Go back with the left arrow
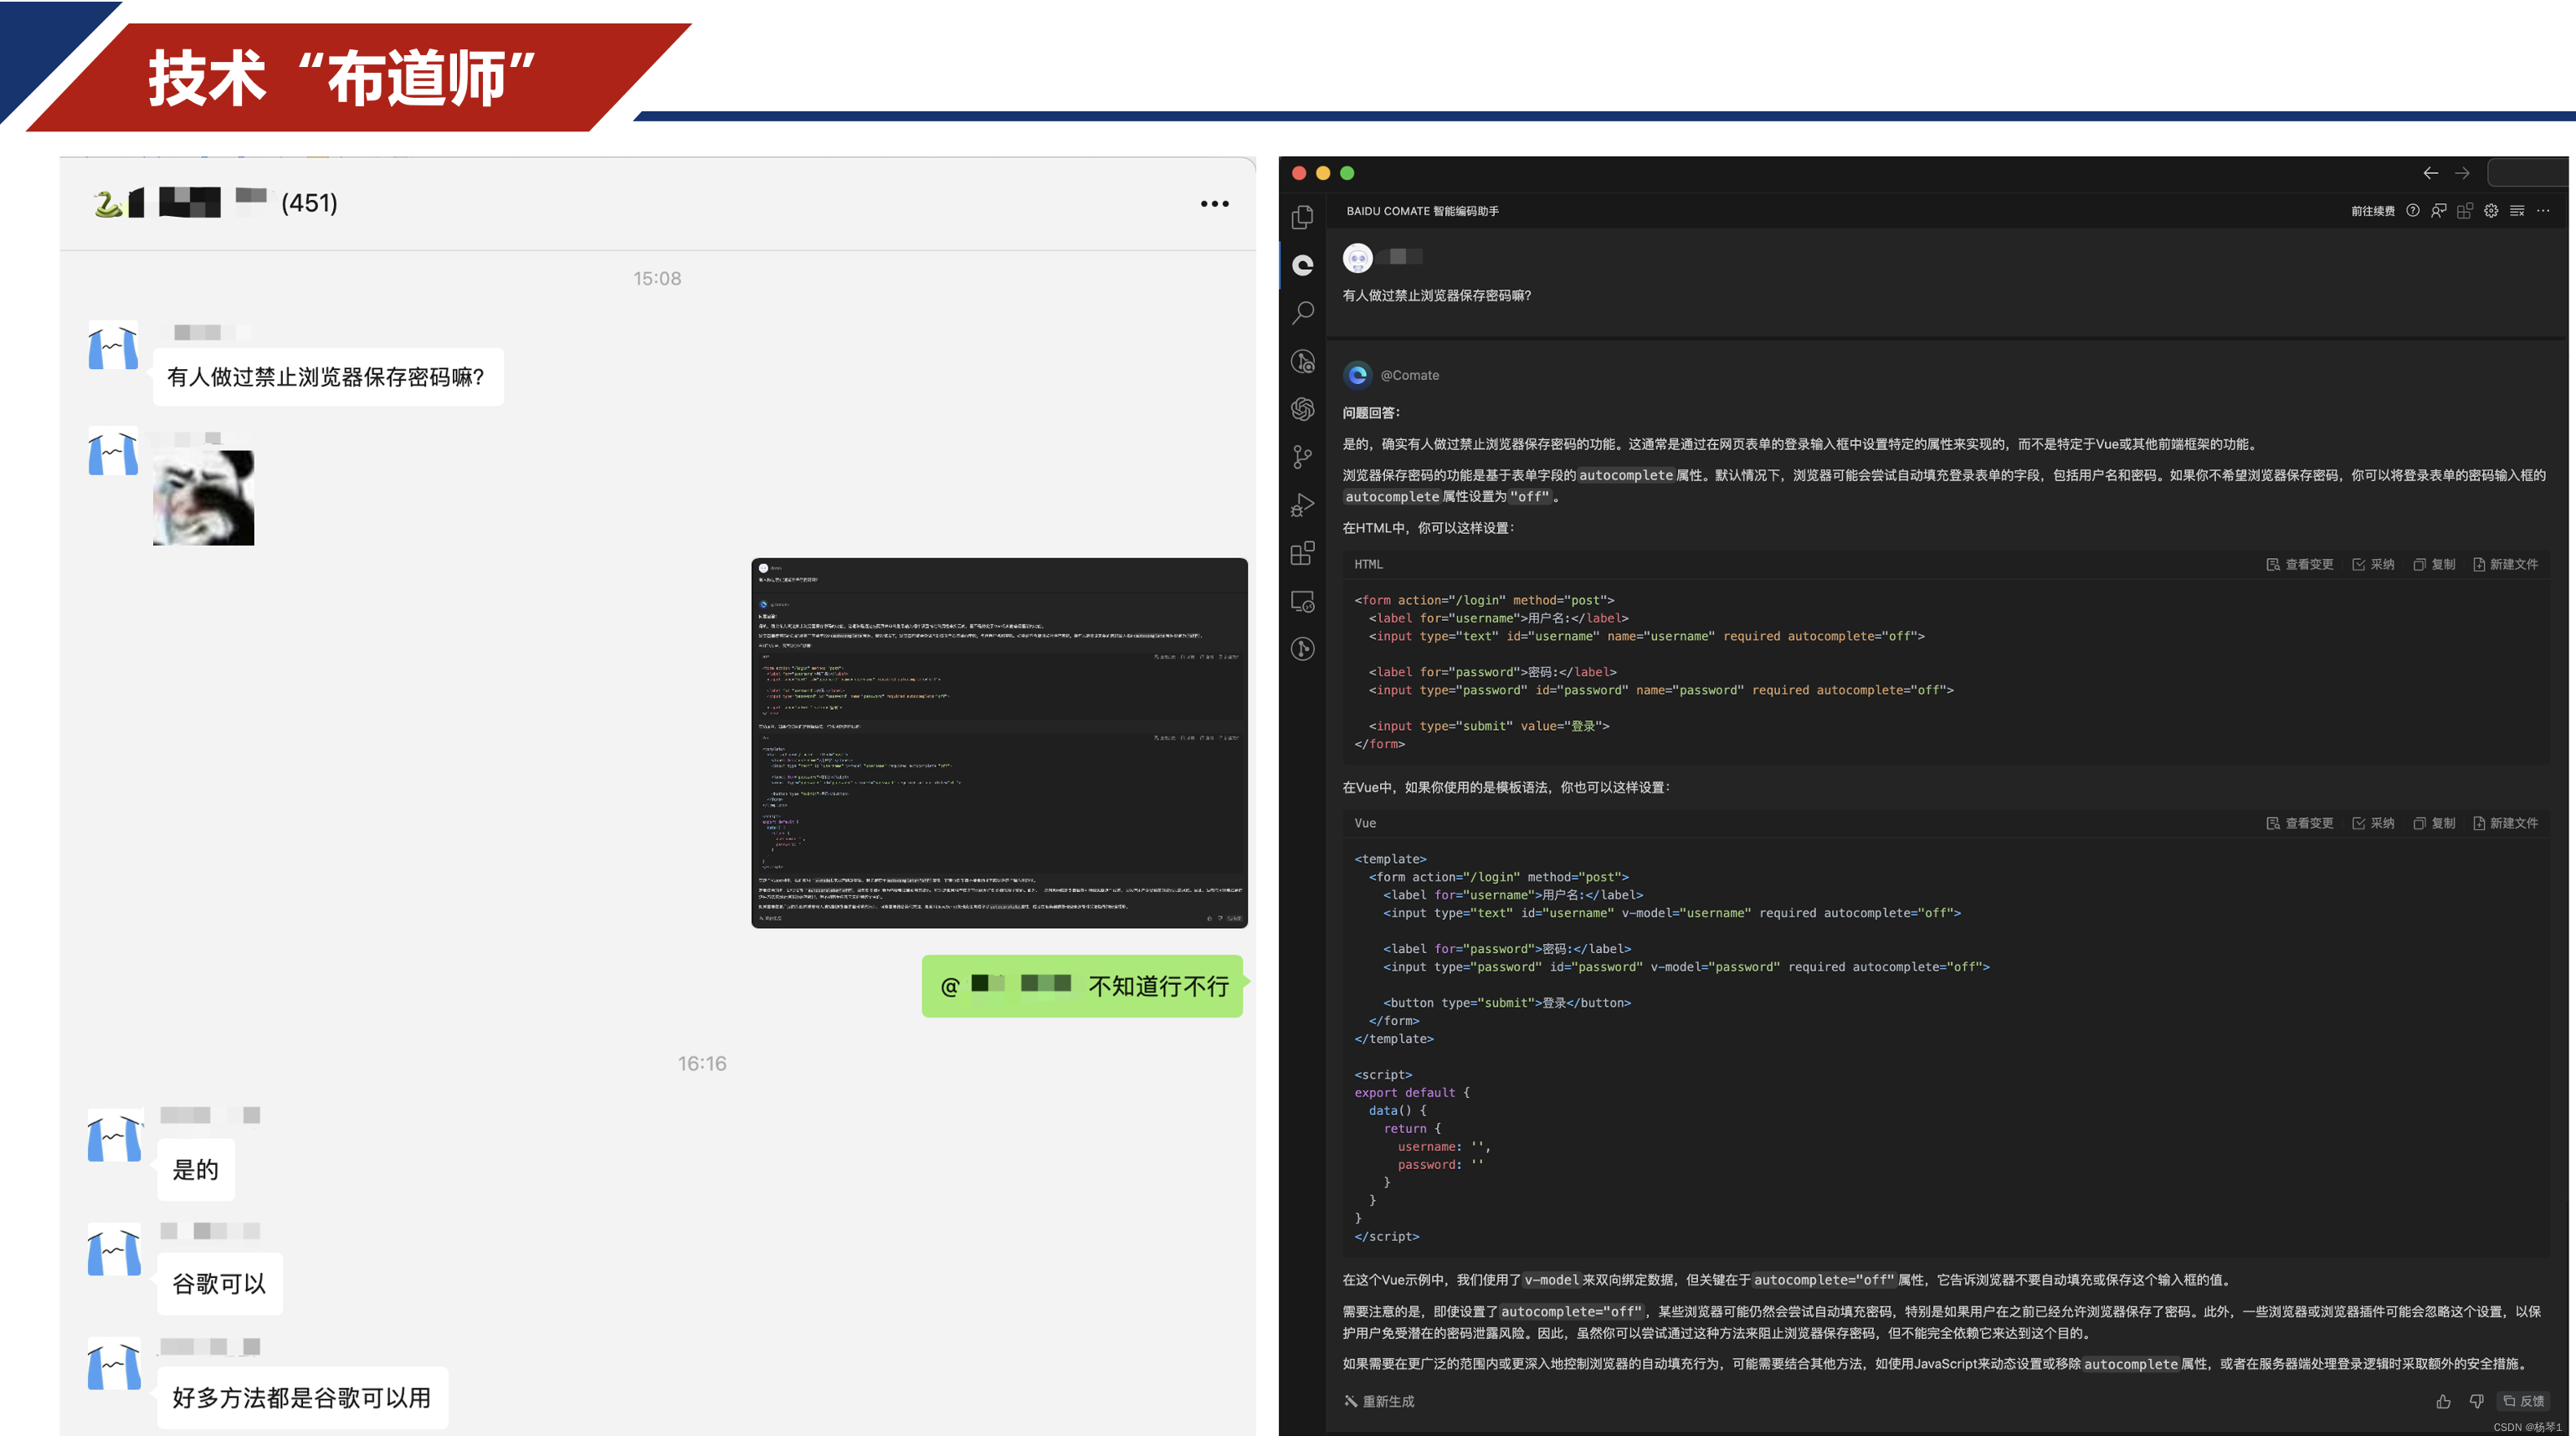Image resolution: width=2576 pixels, height=1441 pixels. click(x=2430, y=173)
